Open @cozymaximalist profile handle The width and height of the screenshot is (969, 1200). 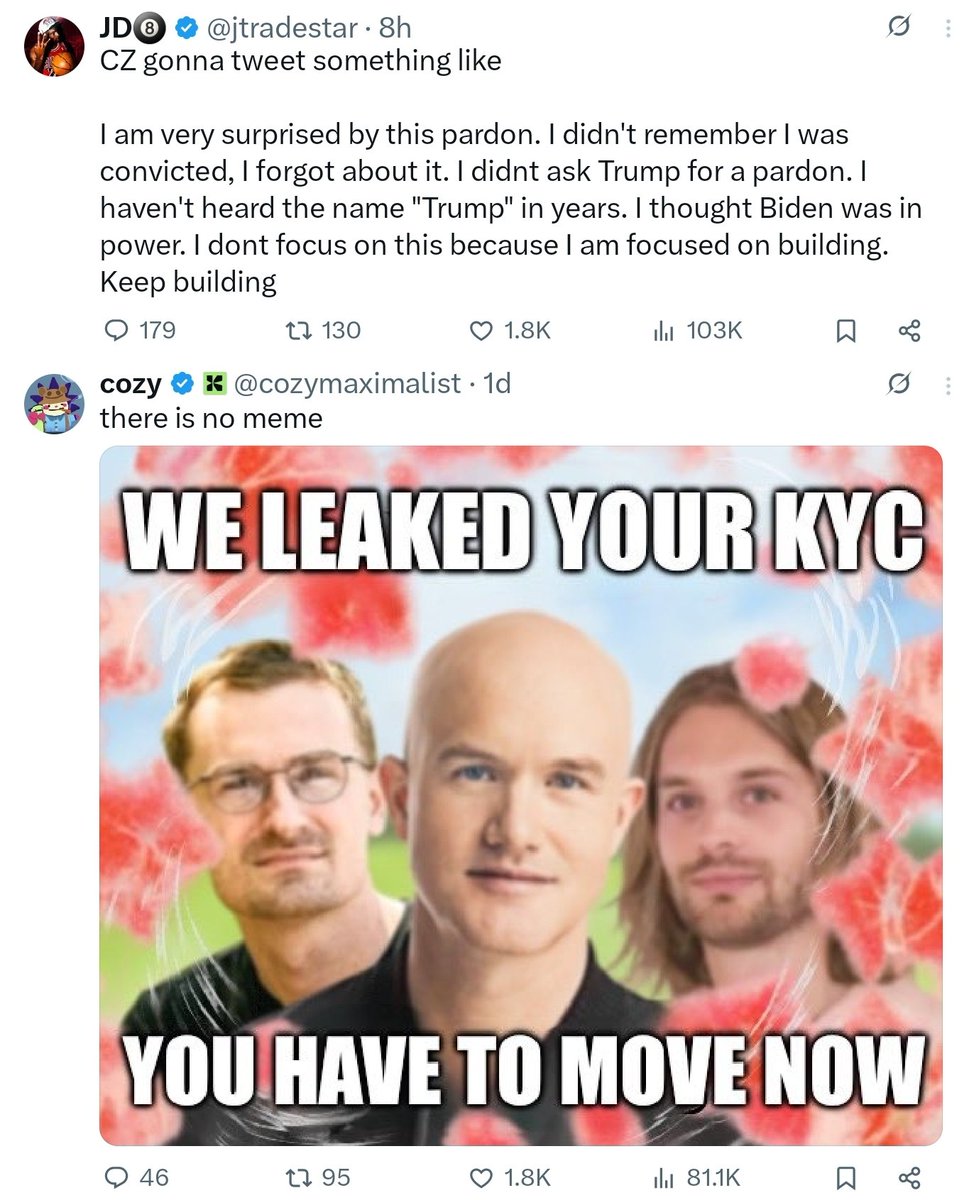pyautogui.click(x=347, y=383)
